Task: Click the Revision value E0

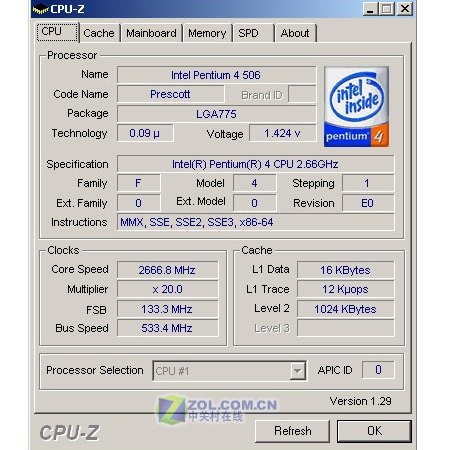Action: (368, 203)
